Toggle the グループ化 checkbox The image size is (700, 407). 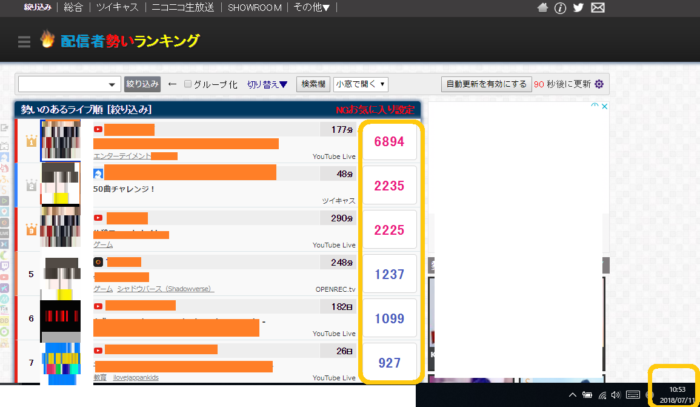[188, 84]
